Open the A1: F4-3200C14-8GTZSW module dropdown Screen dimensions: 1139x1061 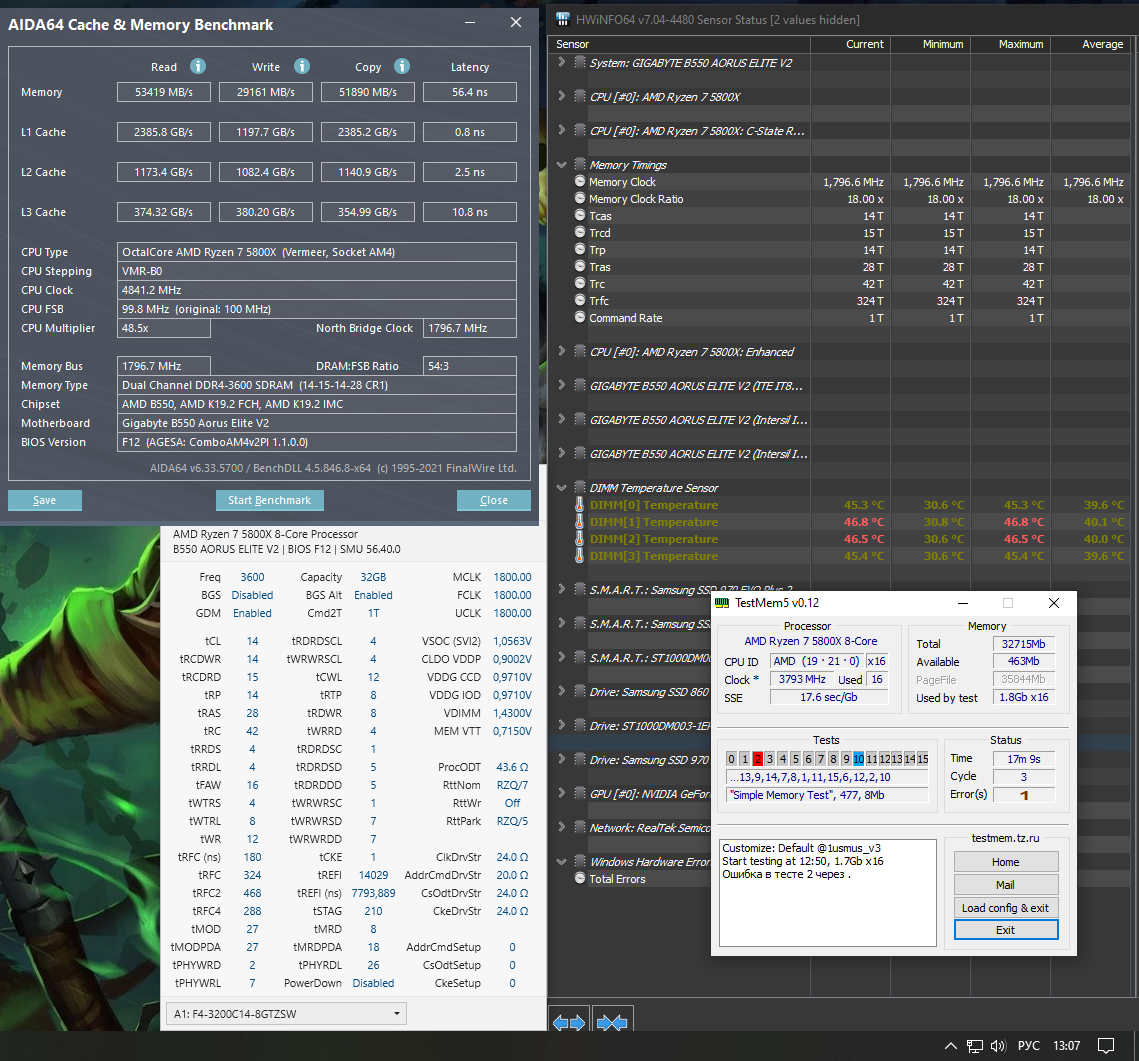click(285, 1014)
